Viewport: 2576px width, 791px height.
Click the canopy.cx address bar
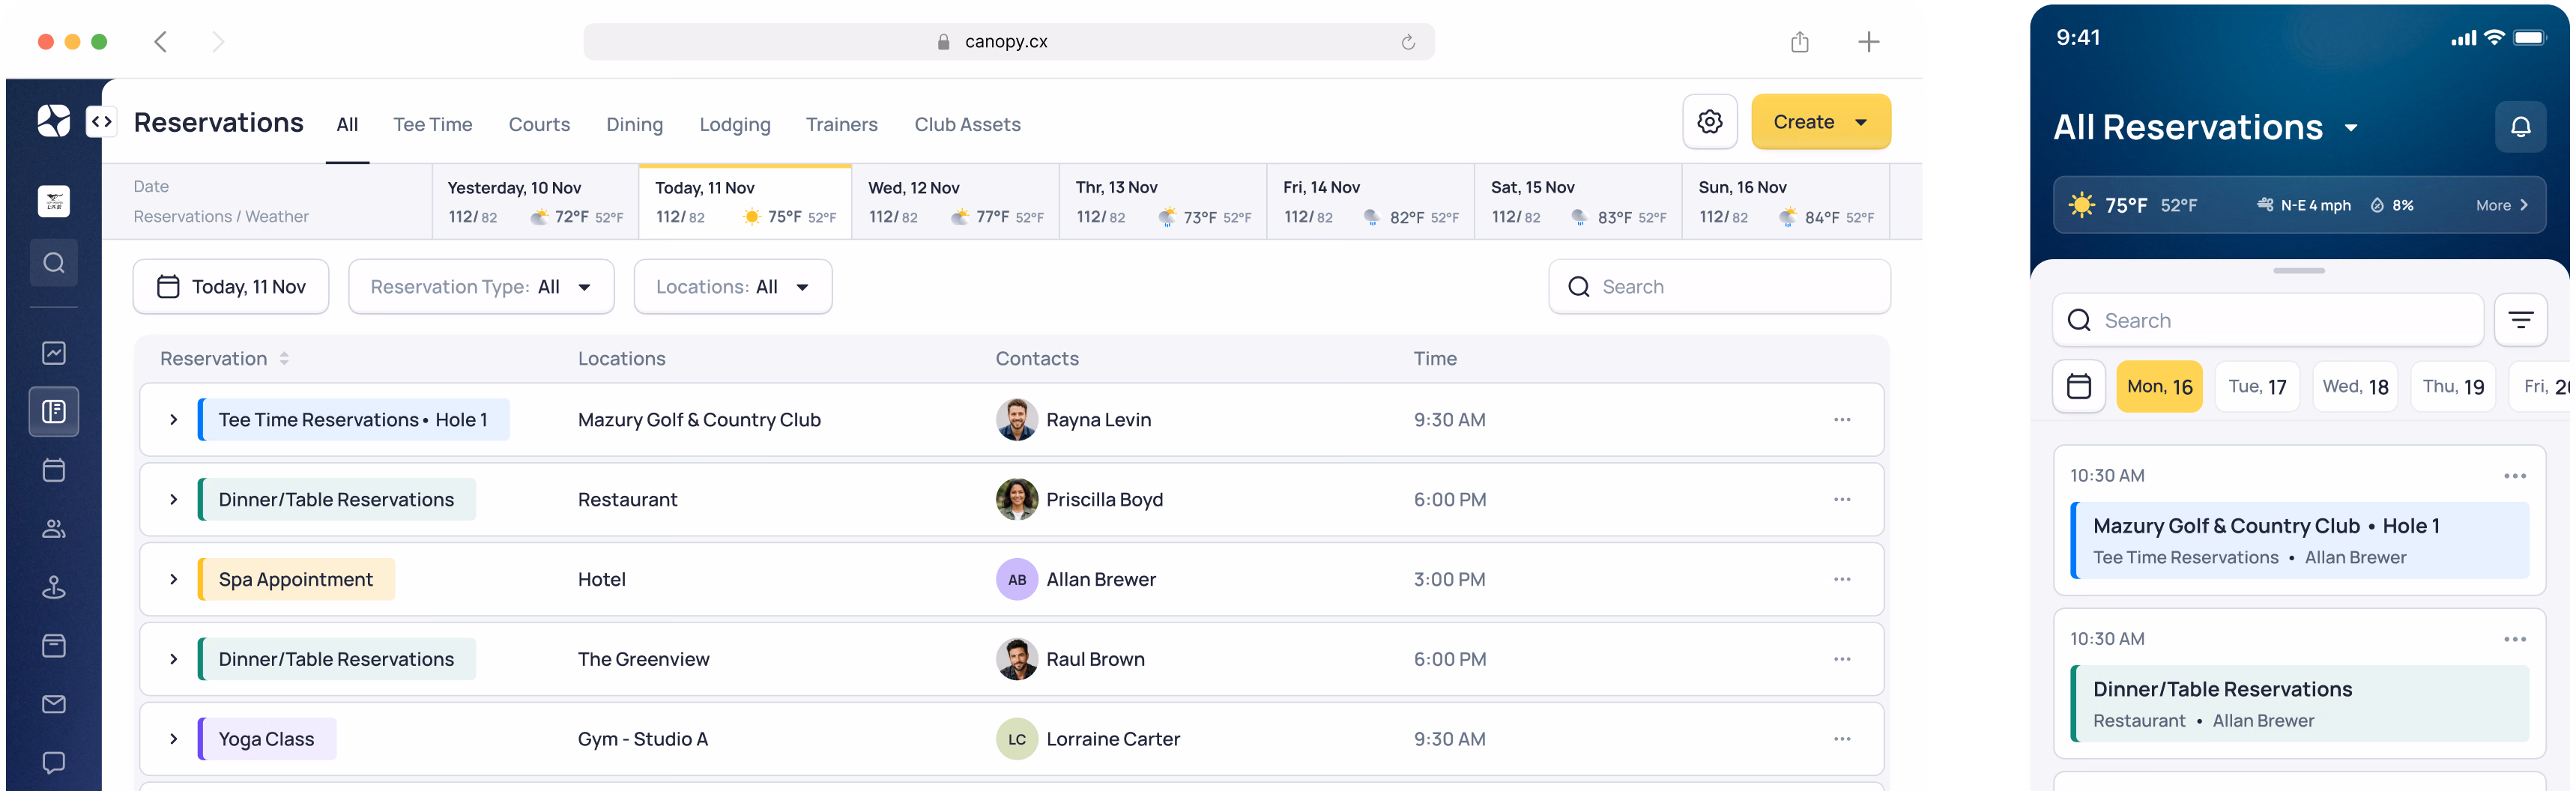coord(1008,42)
